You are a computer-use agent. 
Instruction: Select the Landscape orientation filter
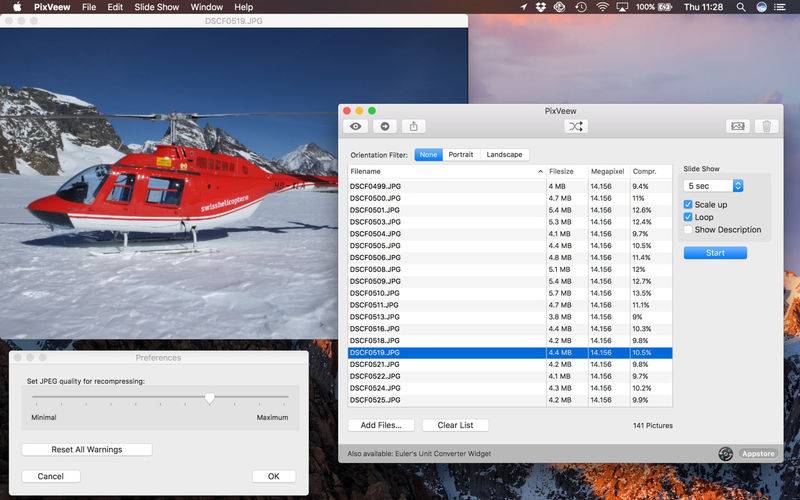click(504, 155)
